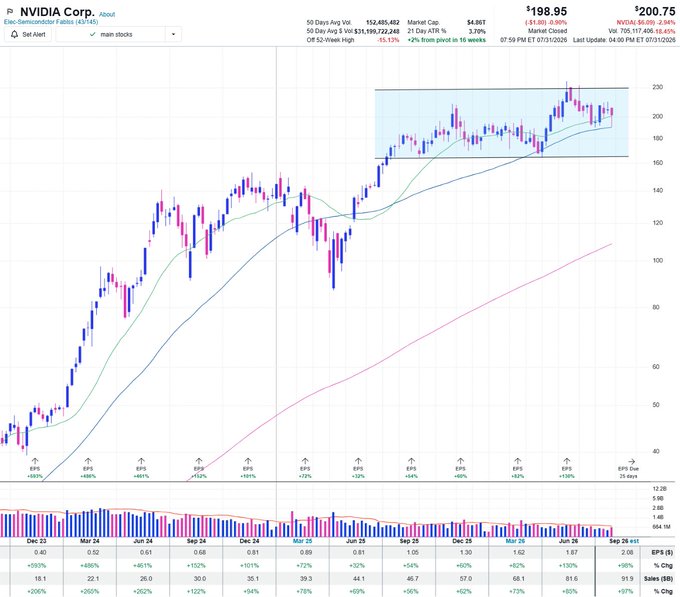Viewport: 680px width, 597px height.
Task: Click the EPS arrow marker labeled +461% under chart
Action: click(141, 468)
